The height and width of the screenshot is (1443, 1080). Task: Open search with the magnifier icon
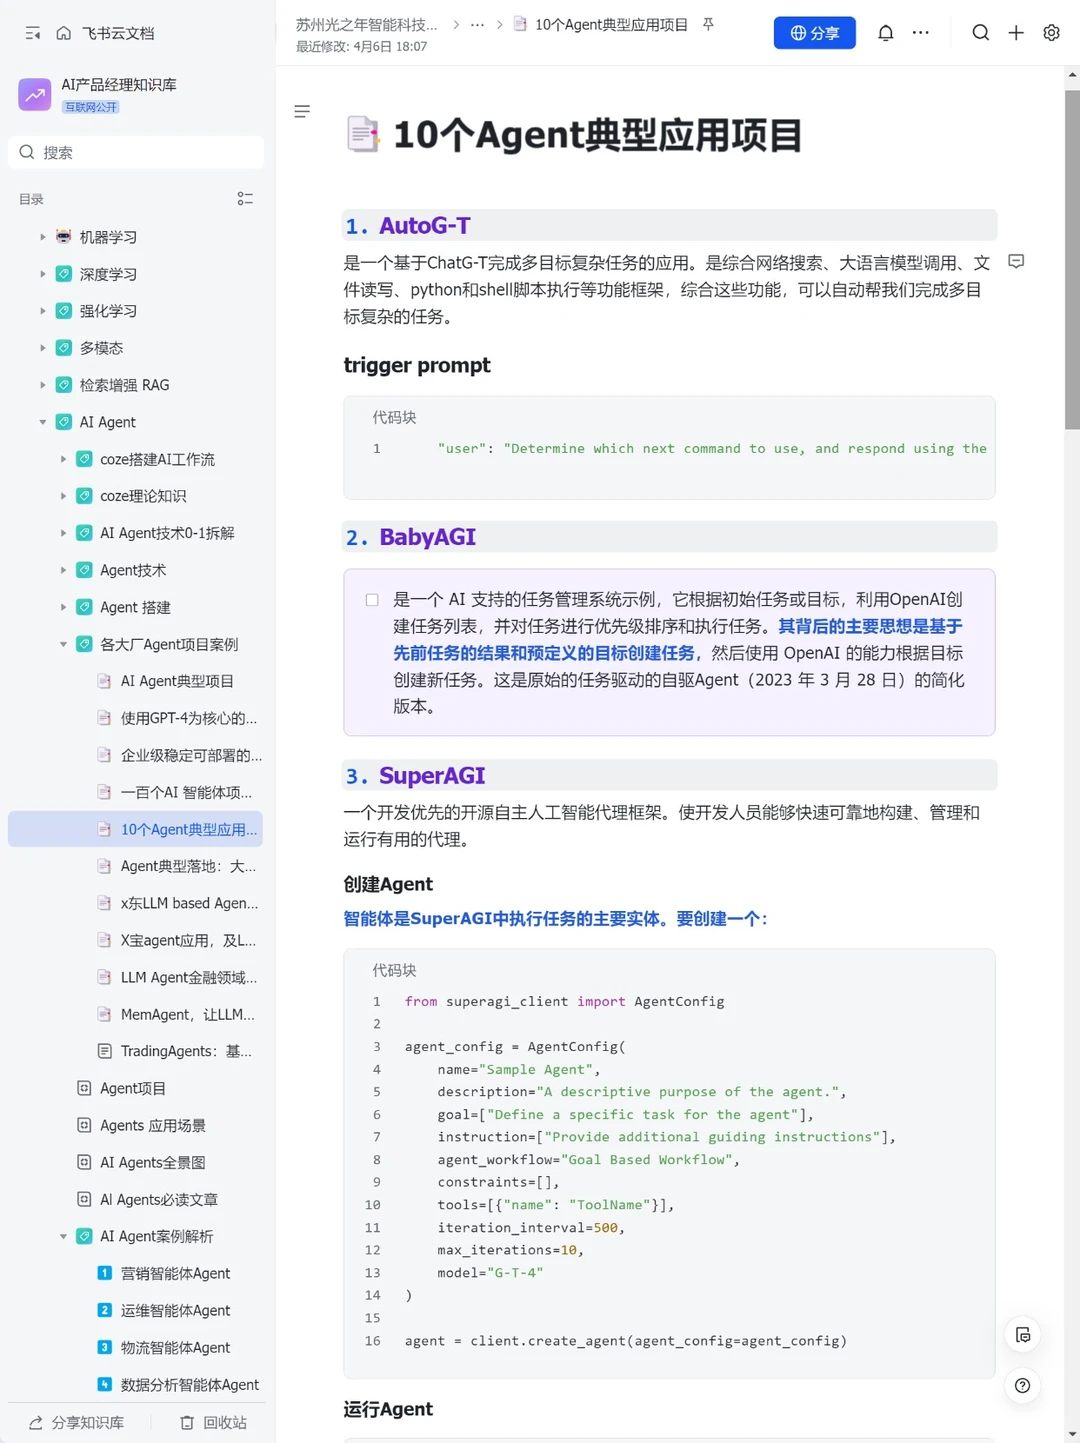pos(981,33)
